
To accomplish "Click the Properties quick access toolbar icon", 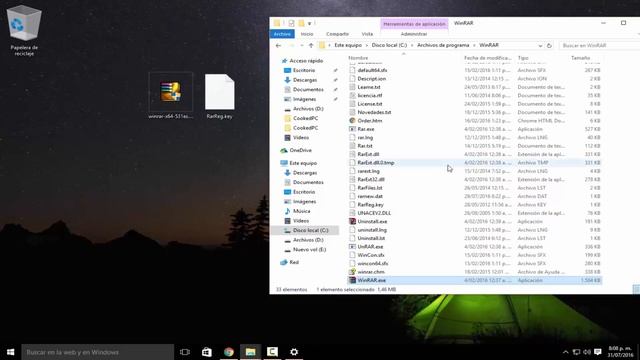I will tap(291, 23).
